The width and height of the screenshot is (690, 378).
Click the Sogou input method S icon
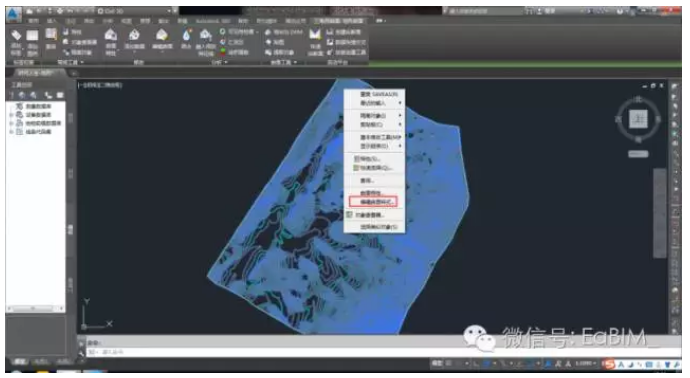[x=609, y=364]
